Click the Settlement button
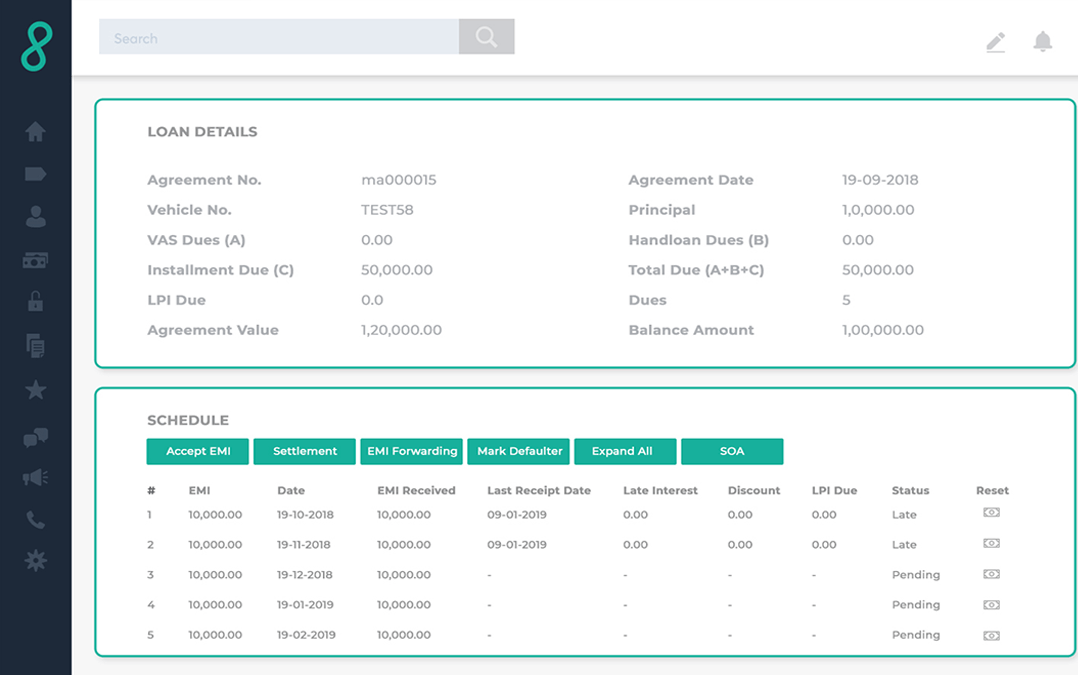This screenshot has width=1078, height=675. tap(304, 451)
